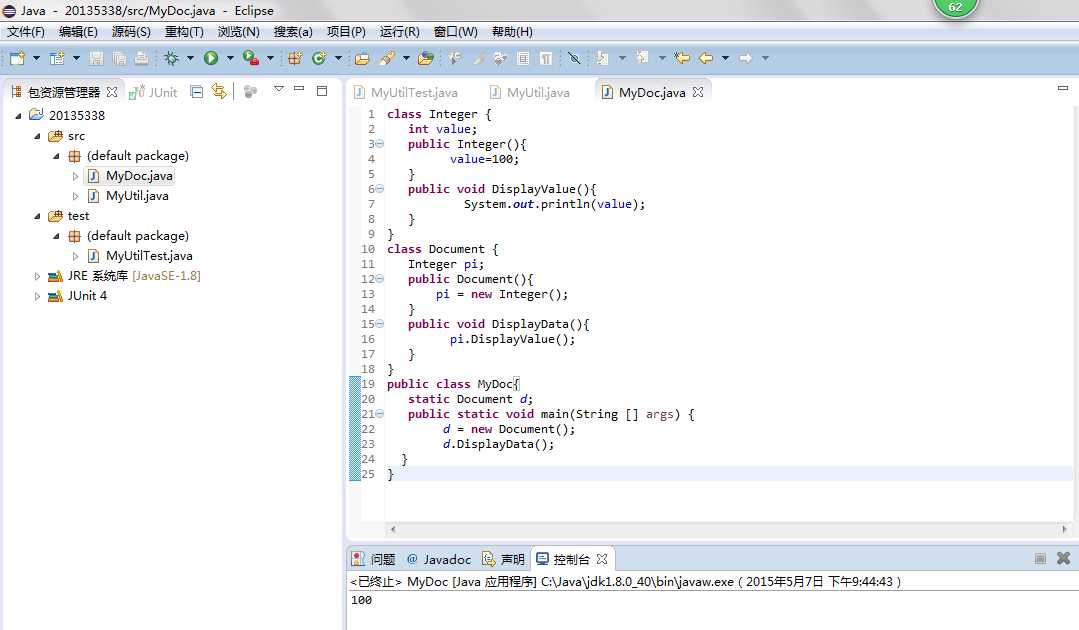Click the console Terminate square icon
This screenshot has width=1079, height=630.
pos(1040,558)
